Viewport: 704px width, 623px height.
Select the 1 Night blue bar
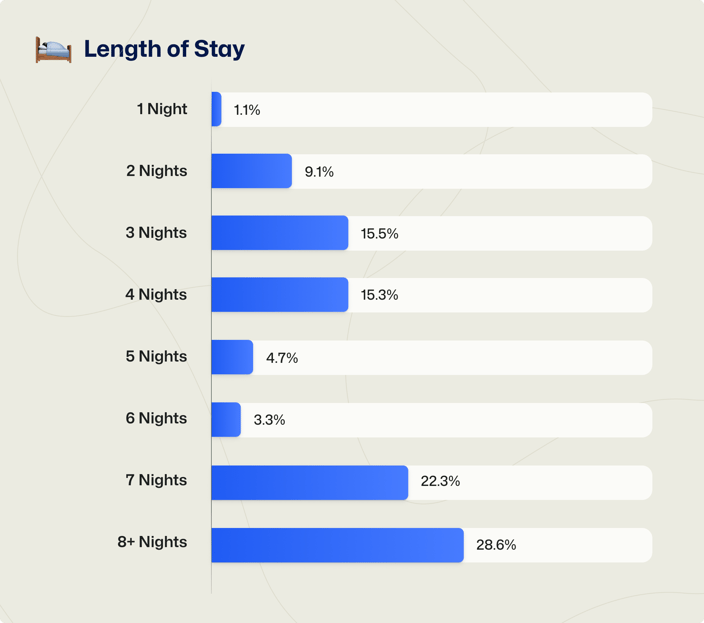(x=216, y=109)
